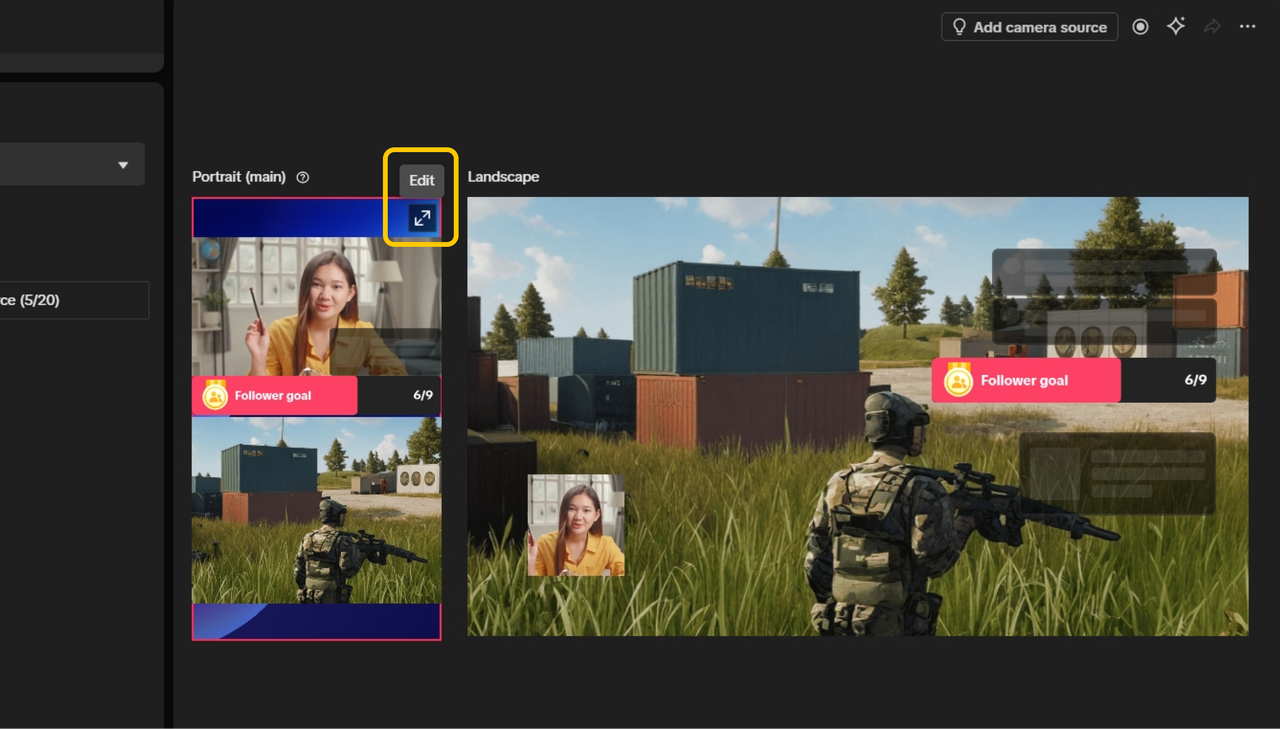Select the game capture in portrait preview
1280x729 pixels.
point(316,510)
